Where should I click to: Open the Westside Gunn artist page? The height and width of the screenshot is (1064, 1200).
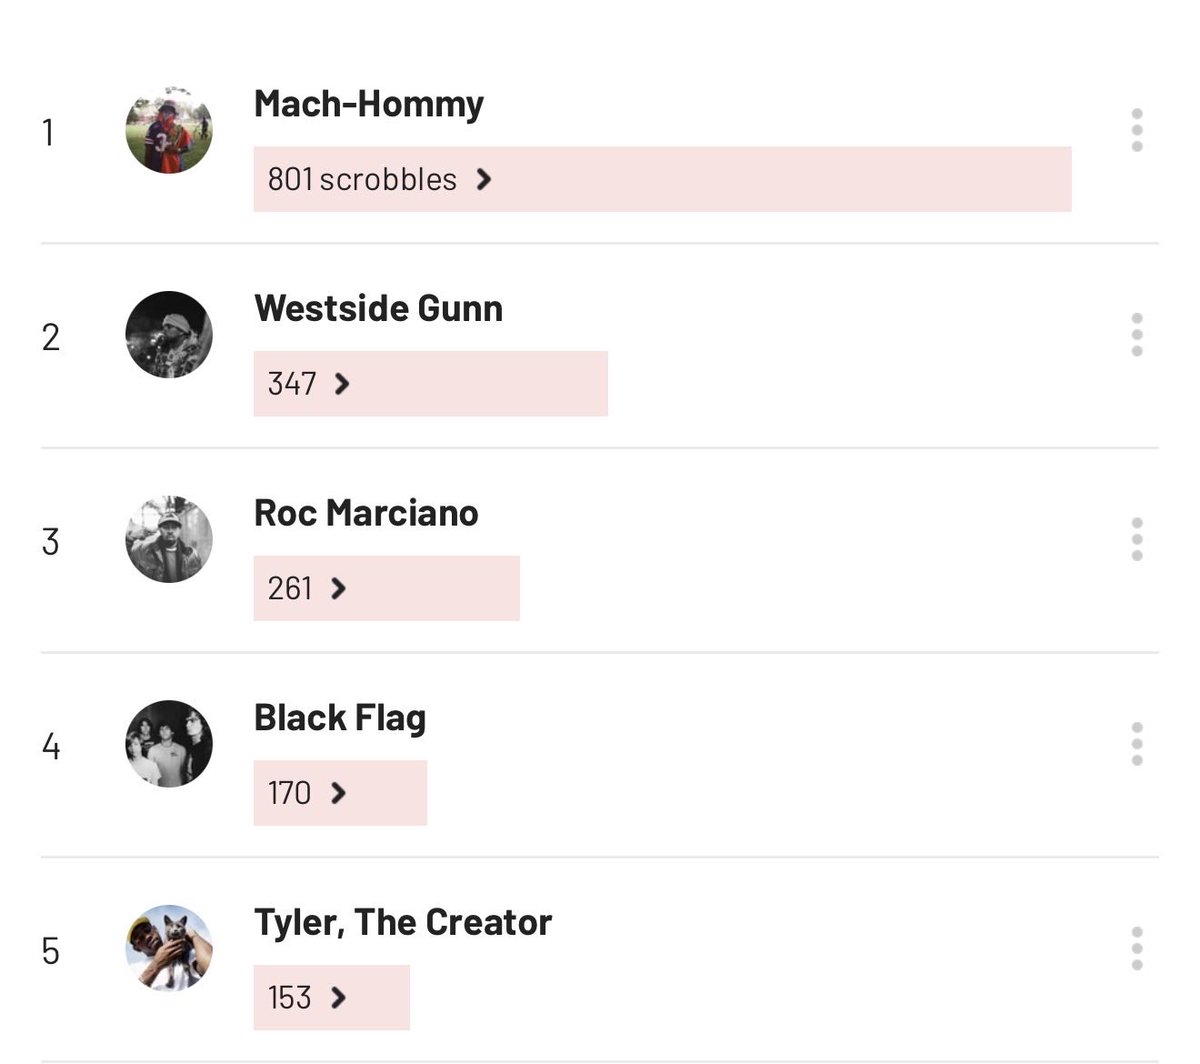(x=379, y=308)
